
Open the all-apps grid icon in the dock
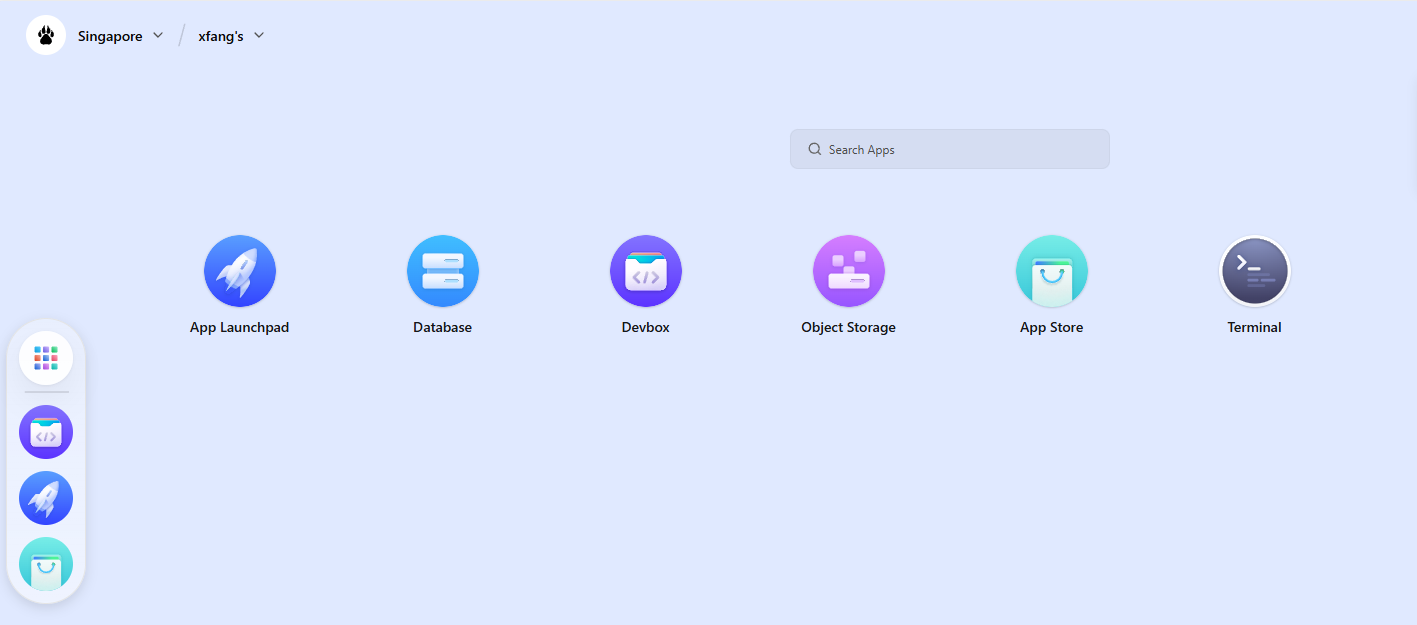[46, 358]
